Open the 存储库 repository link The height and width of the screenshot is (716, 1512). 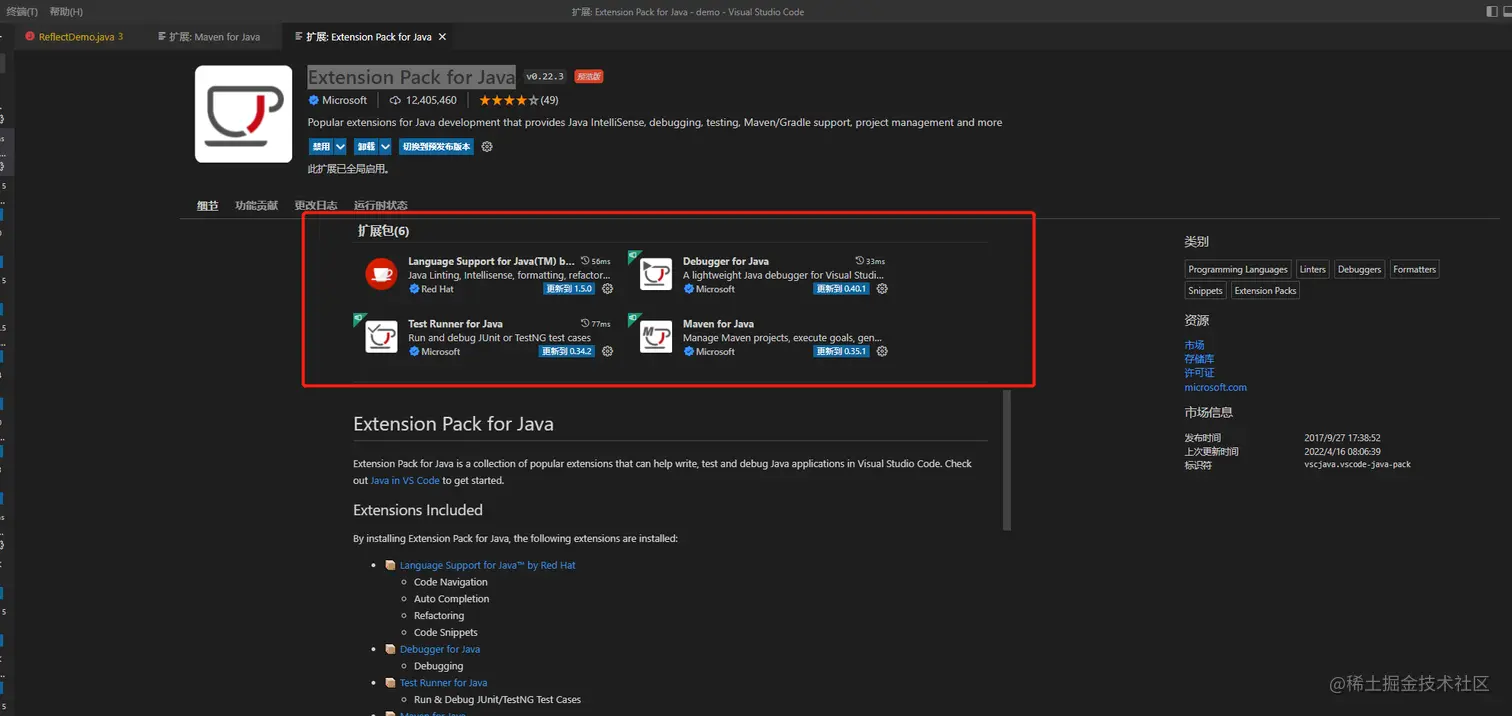pyautogui.click(x=1199, y=359)
